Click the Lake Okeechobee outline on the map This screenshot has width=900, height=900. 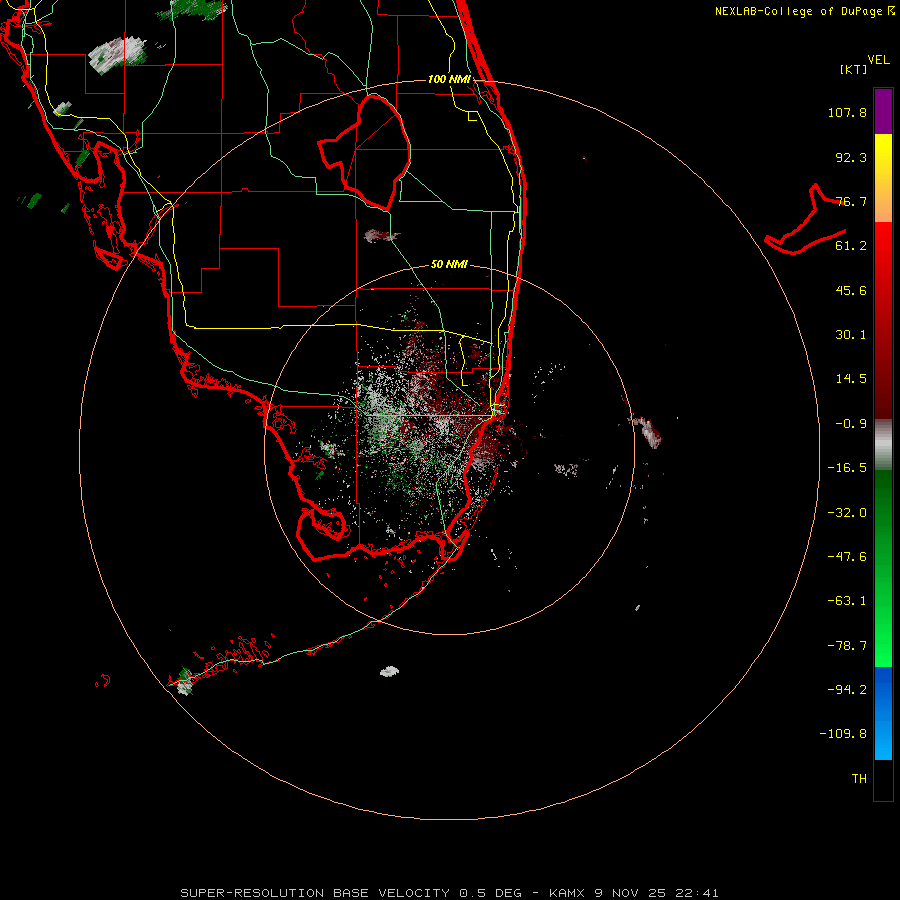[365, 152]
